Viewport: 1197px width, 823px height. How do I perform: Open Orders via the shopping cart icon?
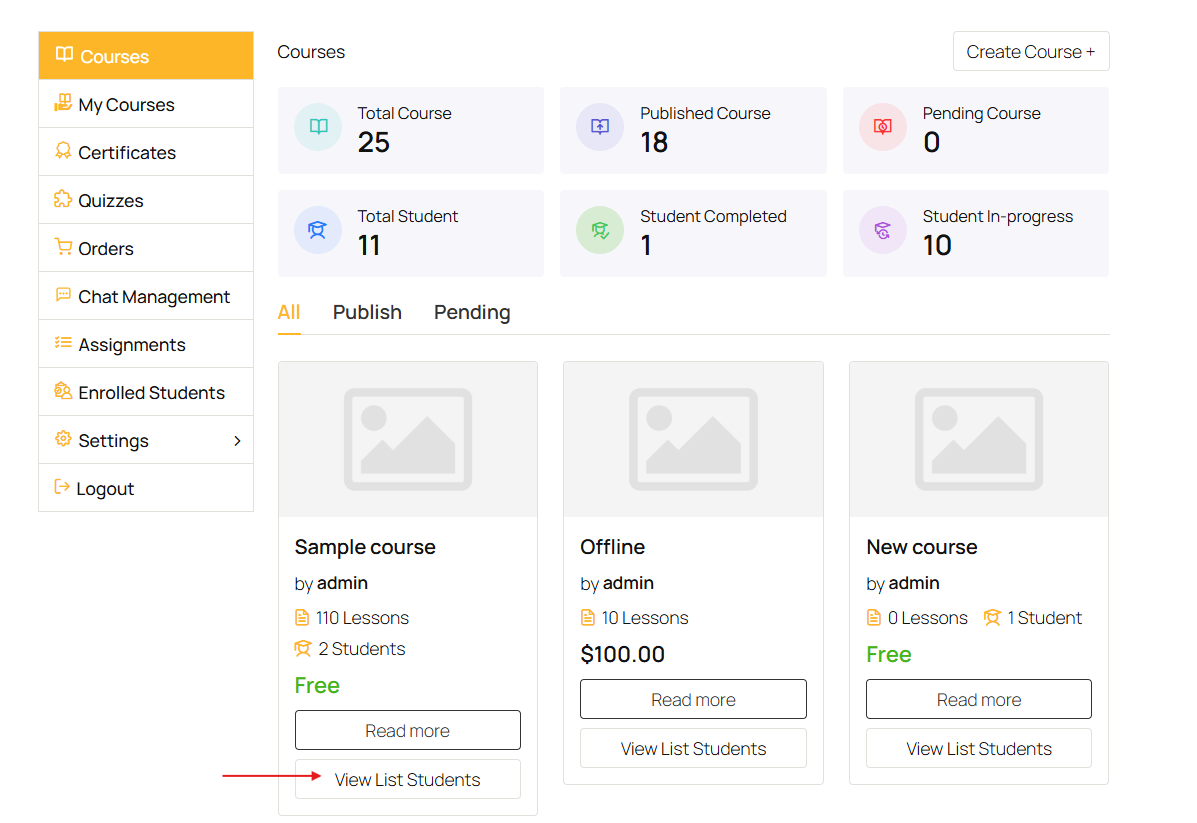pyautogui.click(x=61, y=247)
